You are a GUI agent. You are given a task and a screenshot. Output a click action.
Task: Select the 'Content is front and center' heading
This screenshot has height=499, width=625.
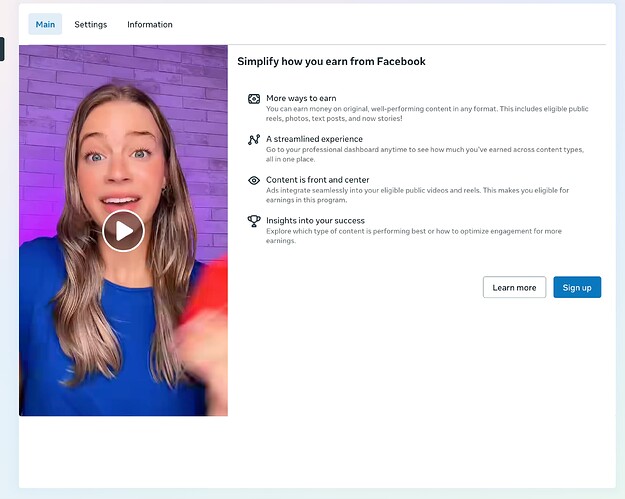click(x=317, y=180)
